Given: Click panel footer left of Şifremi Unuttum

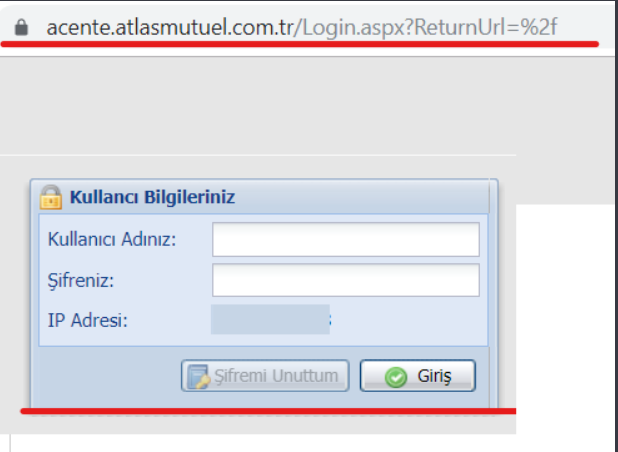Looking at the screenshot, I should 110,376.
